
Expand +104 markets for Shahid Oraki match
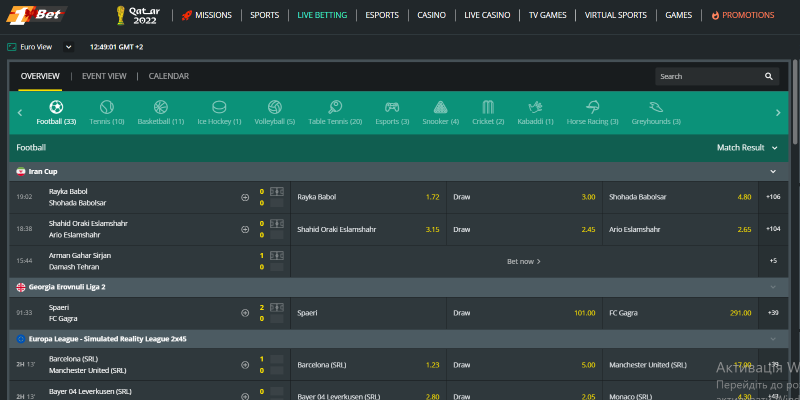click(773, 229)
